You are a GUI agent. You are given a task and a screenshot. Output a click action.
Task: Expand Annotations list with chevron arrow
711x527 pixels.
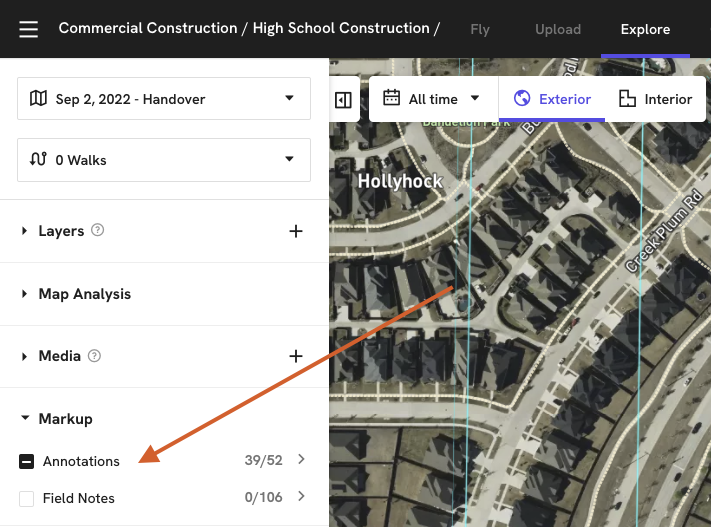(x=301, y=460)
